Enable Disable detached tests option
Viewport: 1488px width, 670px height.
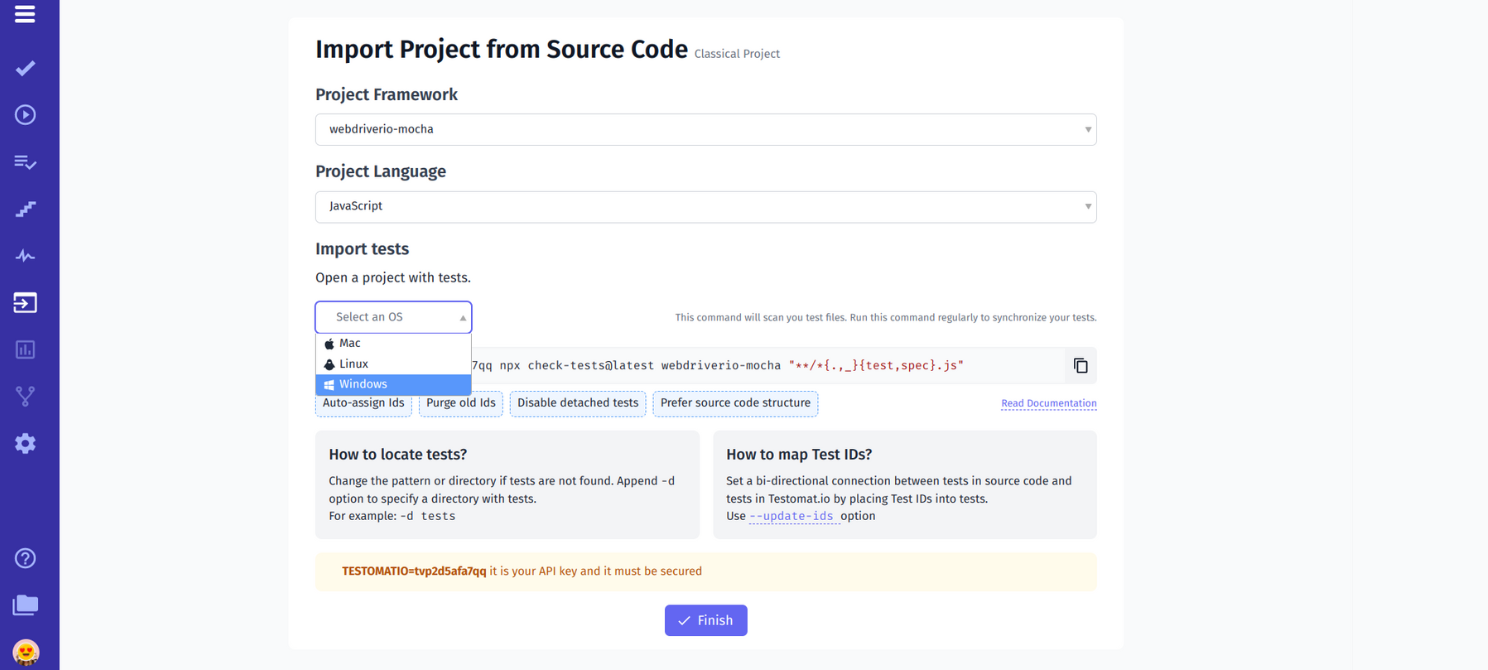pyautogui.click(x=577, y=403)
